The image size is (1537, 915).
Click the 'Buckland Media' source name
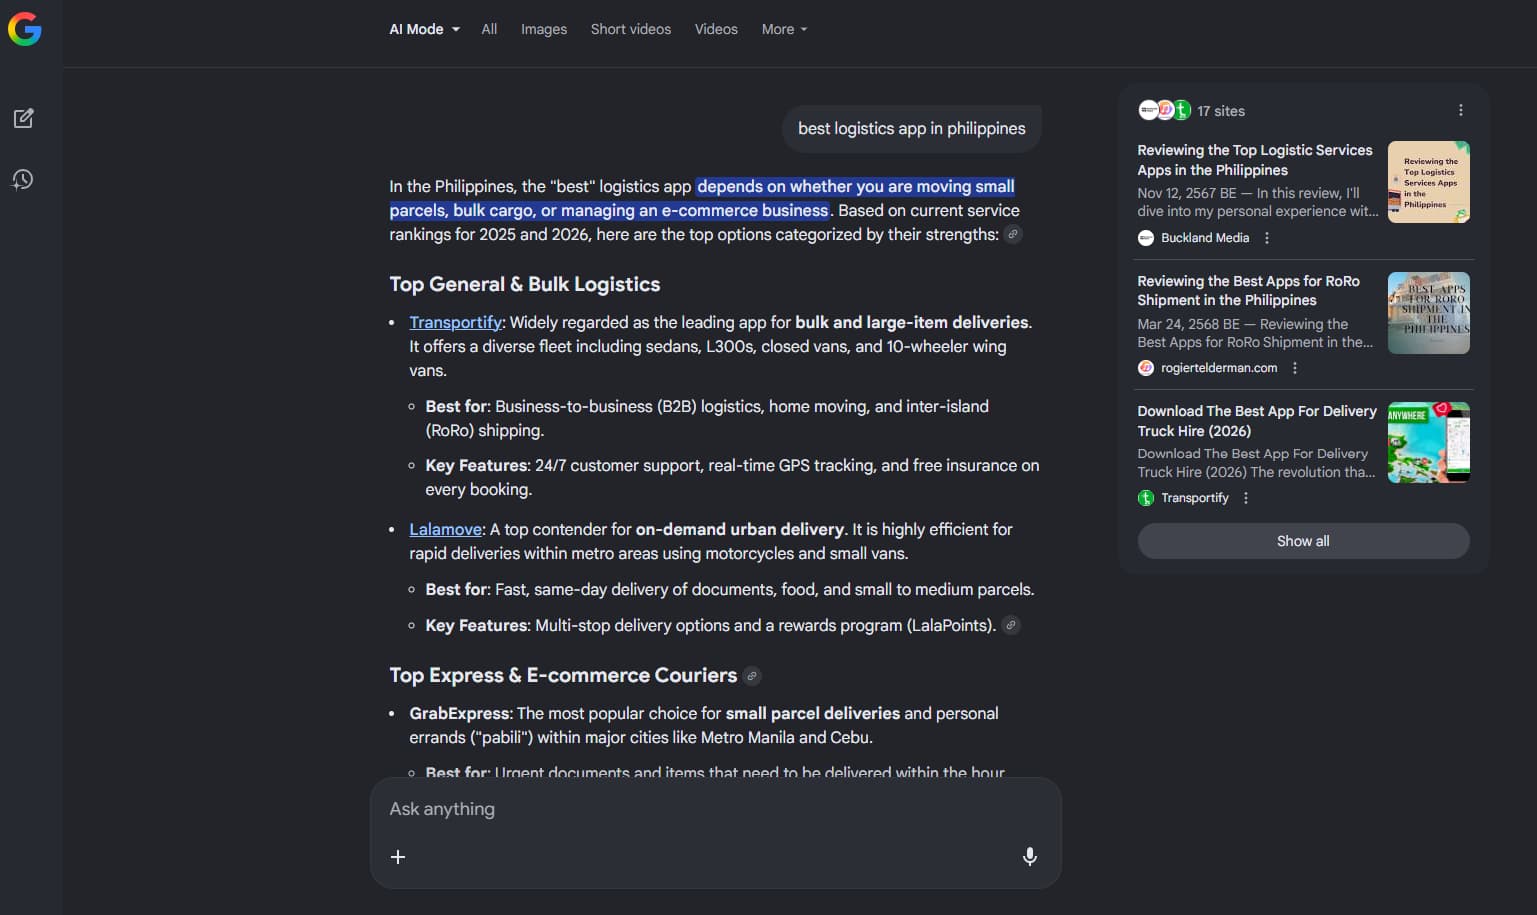(1205, 238)
